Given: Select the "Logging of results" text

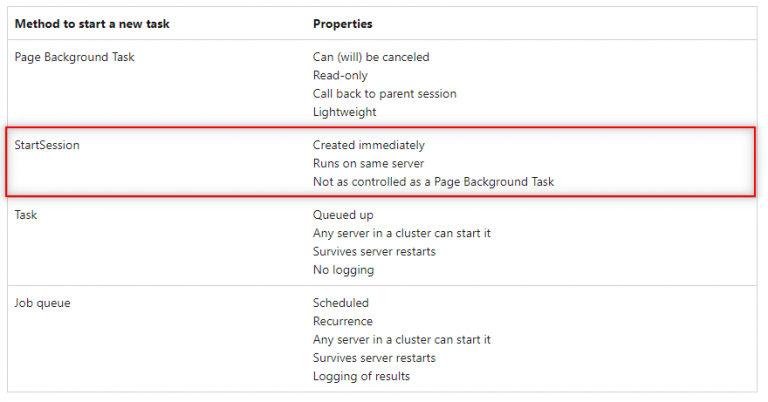Looking at the screenshot, I should 361,376.
